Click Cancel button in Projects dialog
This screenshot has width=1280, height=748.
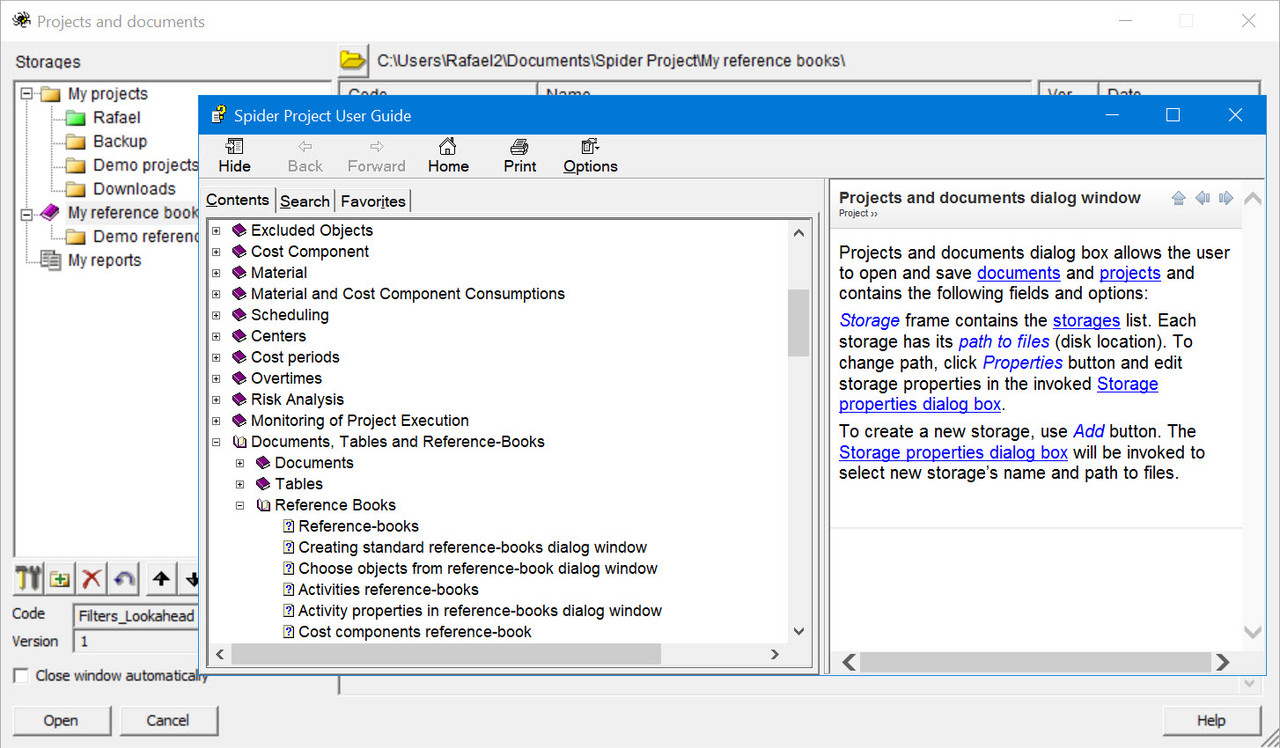pos(168,720)
